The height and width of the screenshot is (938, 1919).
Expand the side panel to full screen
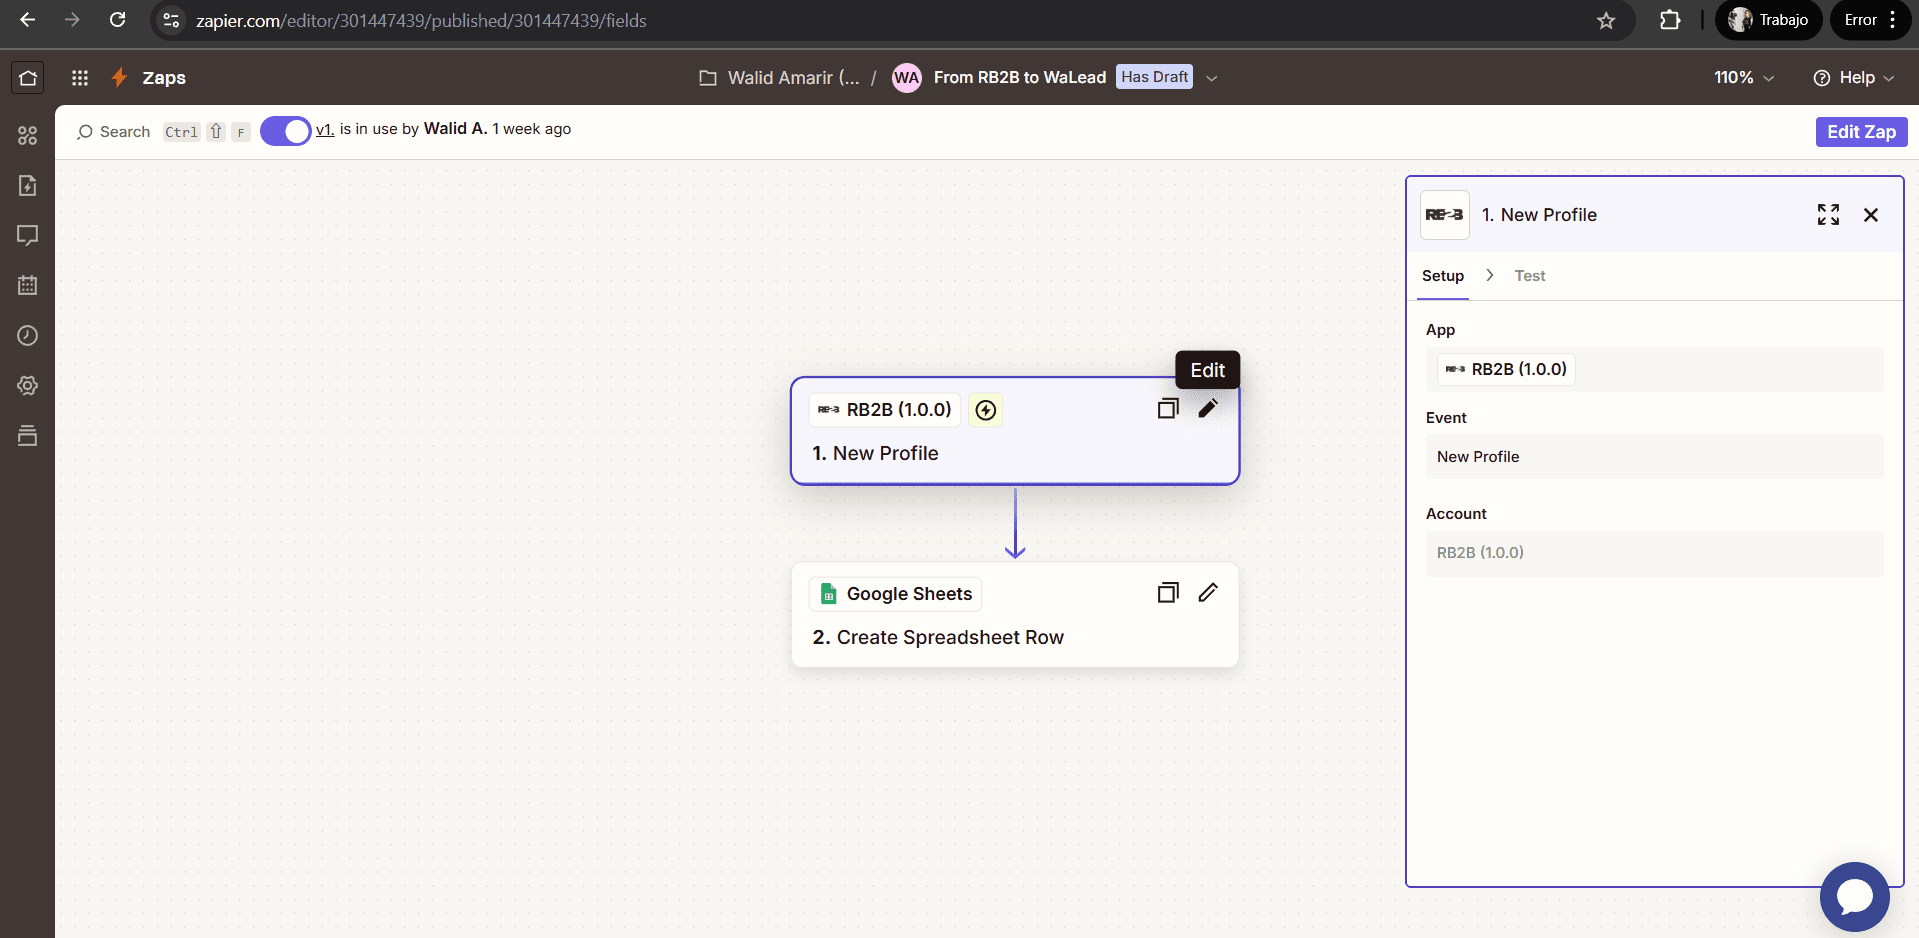pyautogui.click(x=1828, y=215)
